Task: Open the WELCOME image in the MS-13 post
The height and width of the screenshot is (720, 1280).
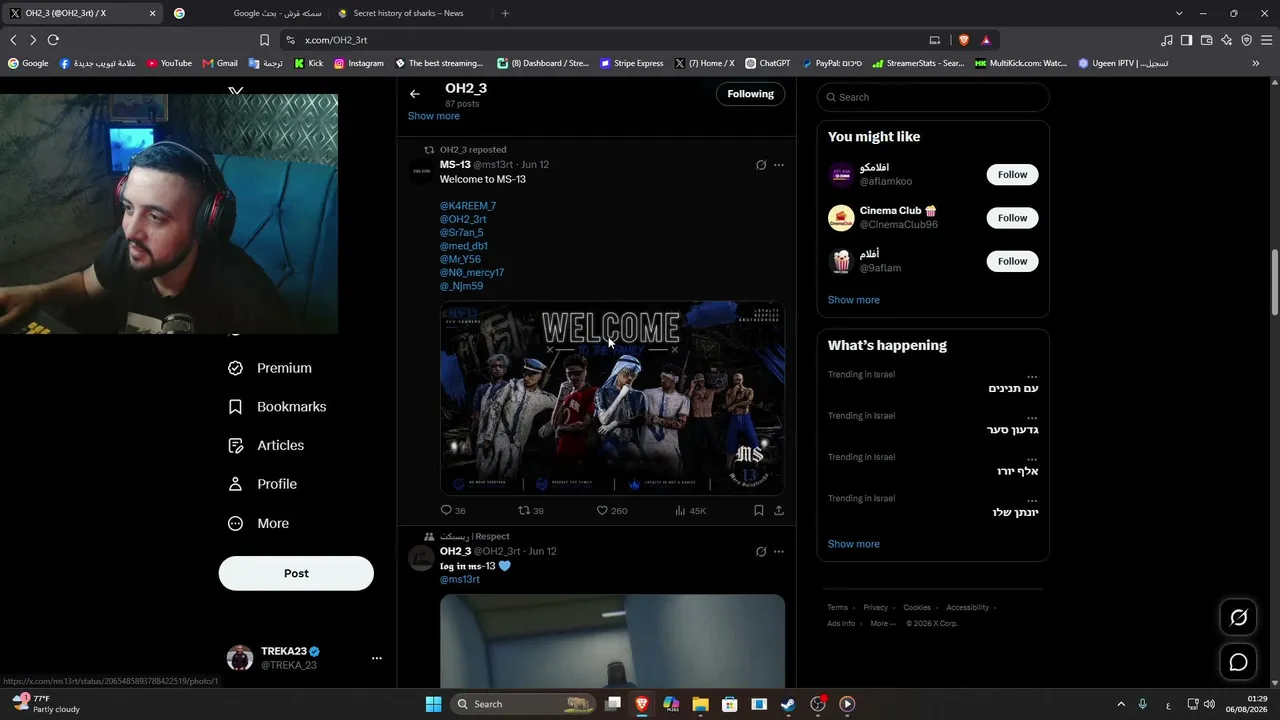Action: pos(612,398)
